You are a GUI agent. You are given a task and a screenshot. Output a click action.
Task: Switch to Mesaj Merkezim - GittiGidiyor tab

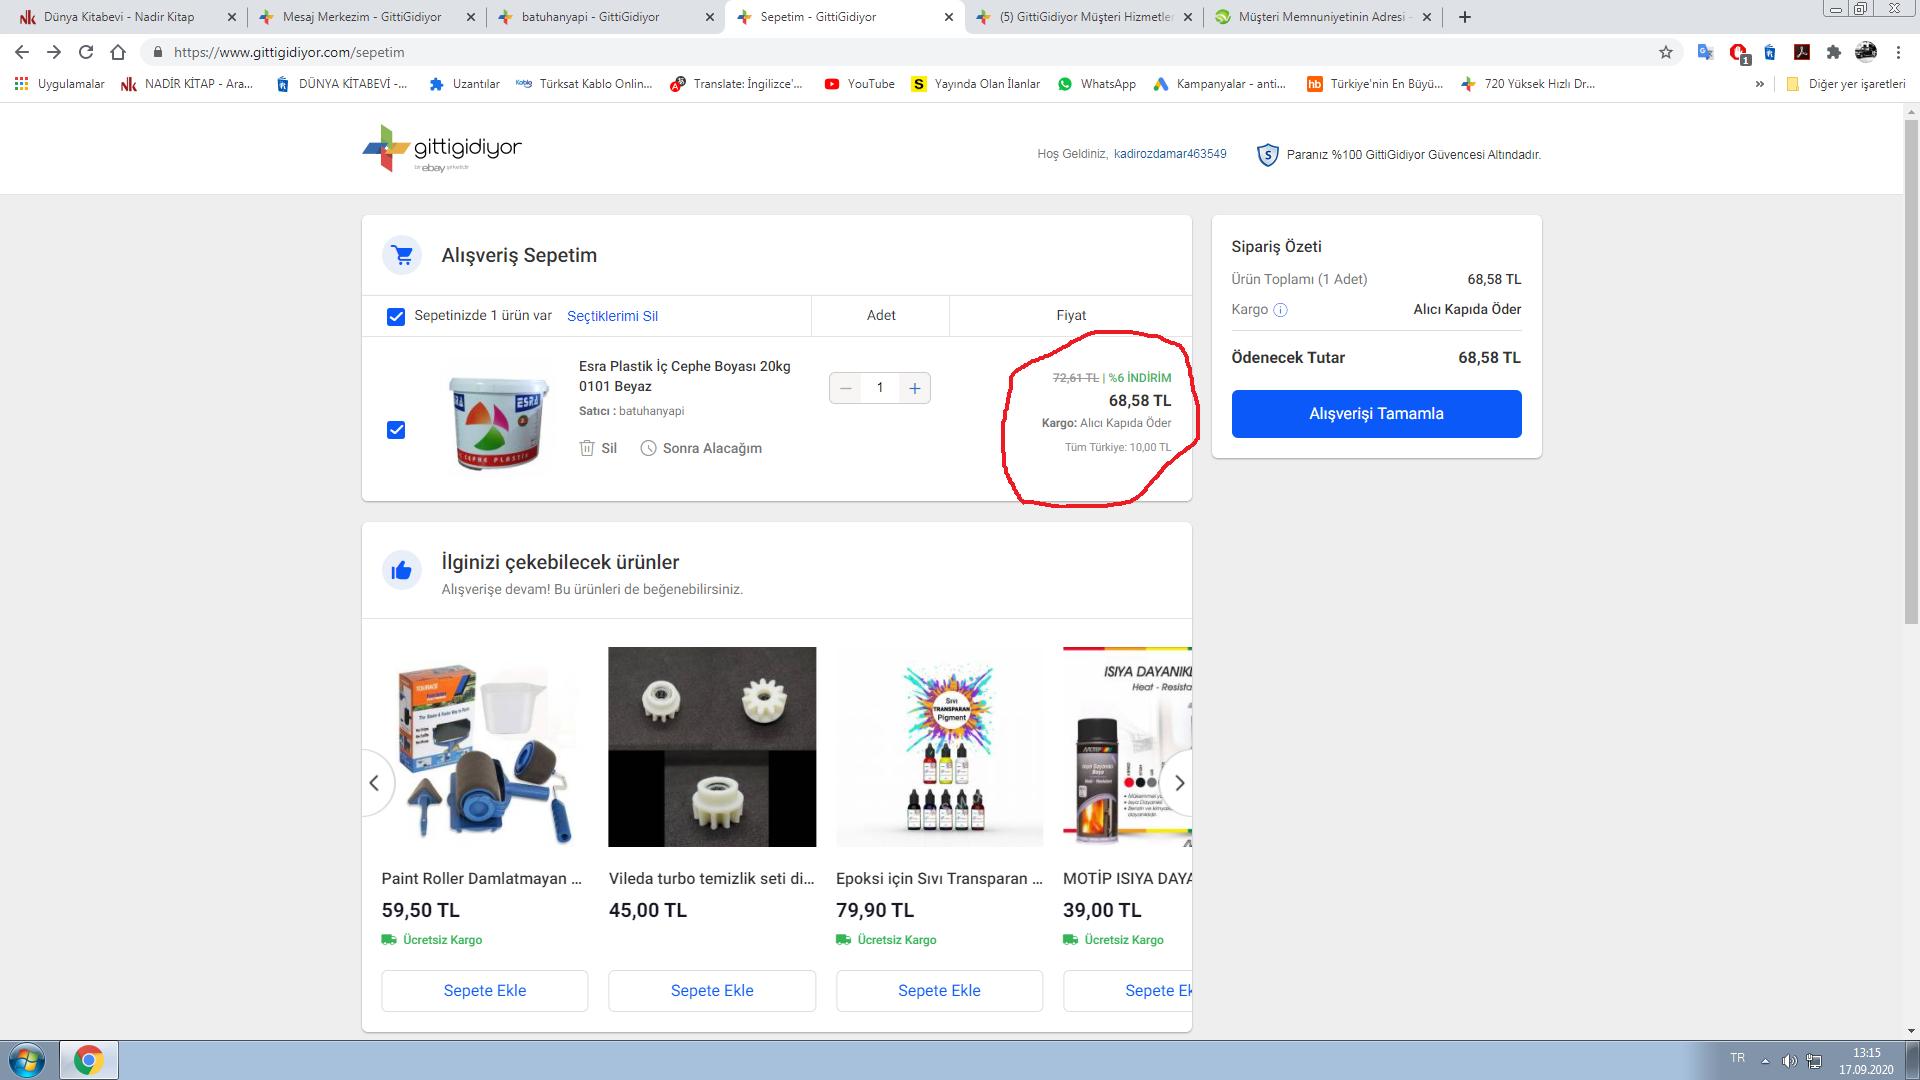pos(362,17)
